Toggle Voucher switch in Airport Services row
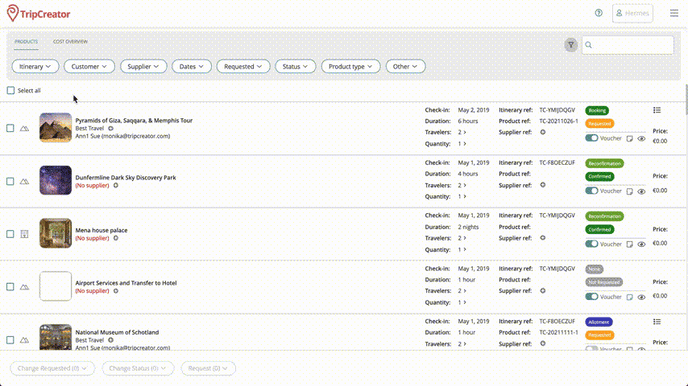 [591, 297]
